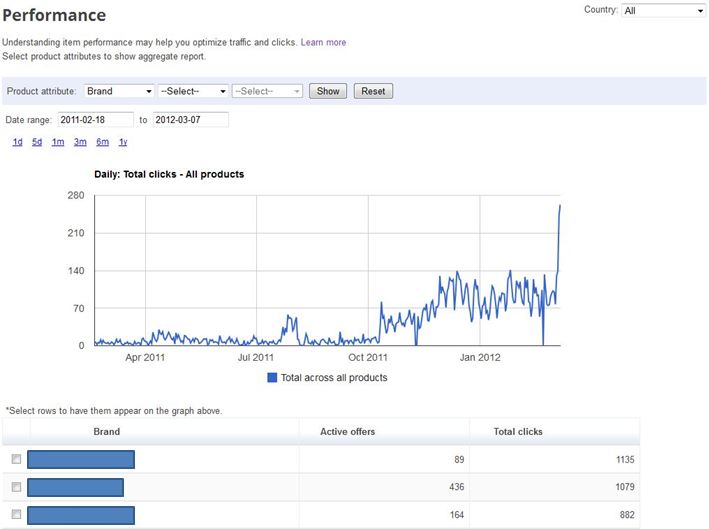Click the Learn more link
Image resolution: width=709 pixels, height=529 pixels.
pyautogui.click(x=323, y=42)
